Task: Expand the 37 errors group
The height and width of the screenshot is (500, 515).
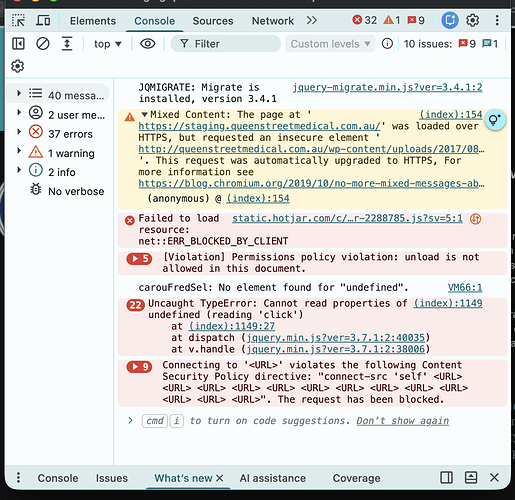Action: point(19,132)
